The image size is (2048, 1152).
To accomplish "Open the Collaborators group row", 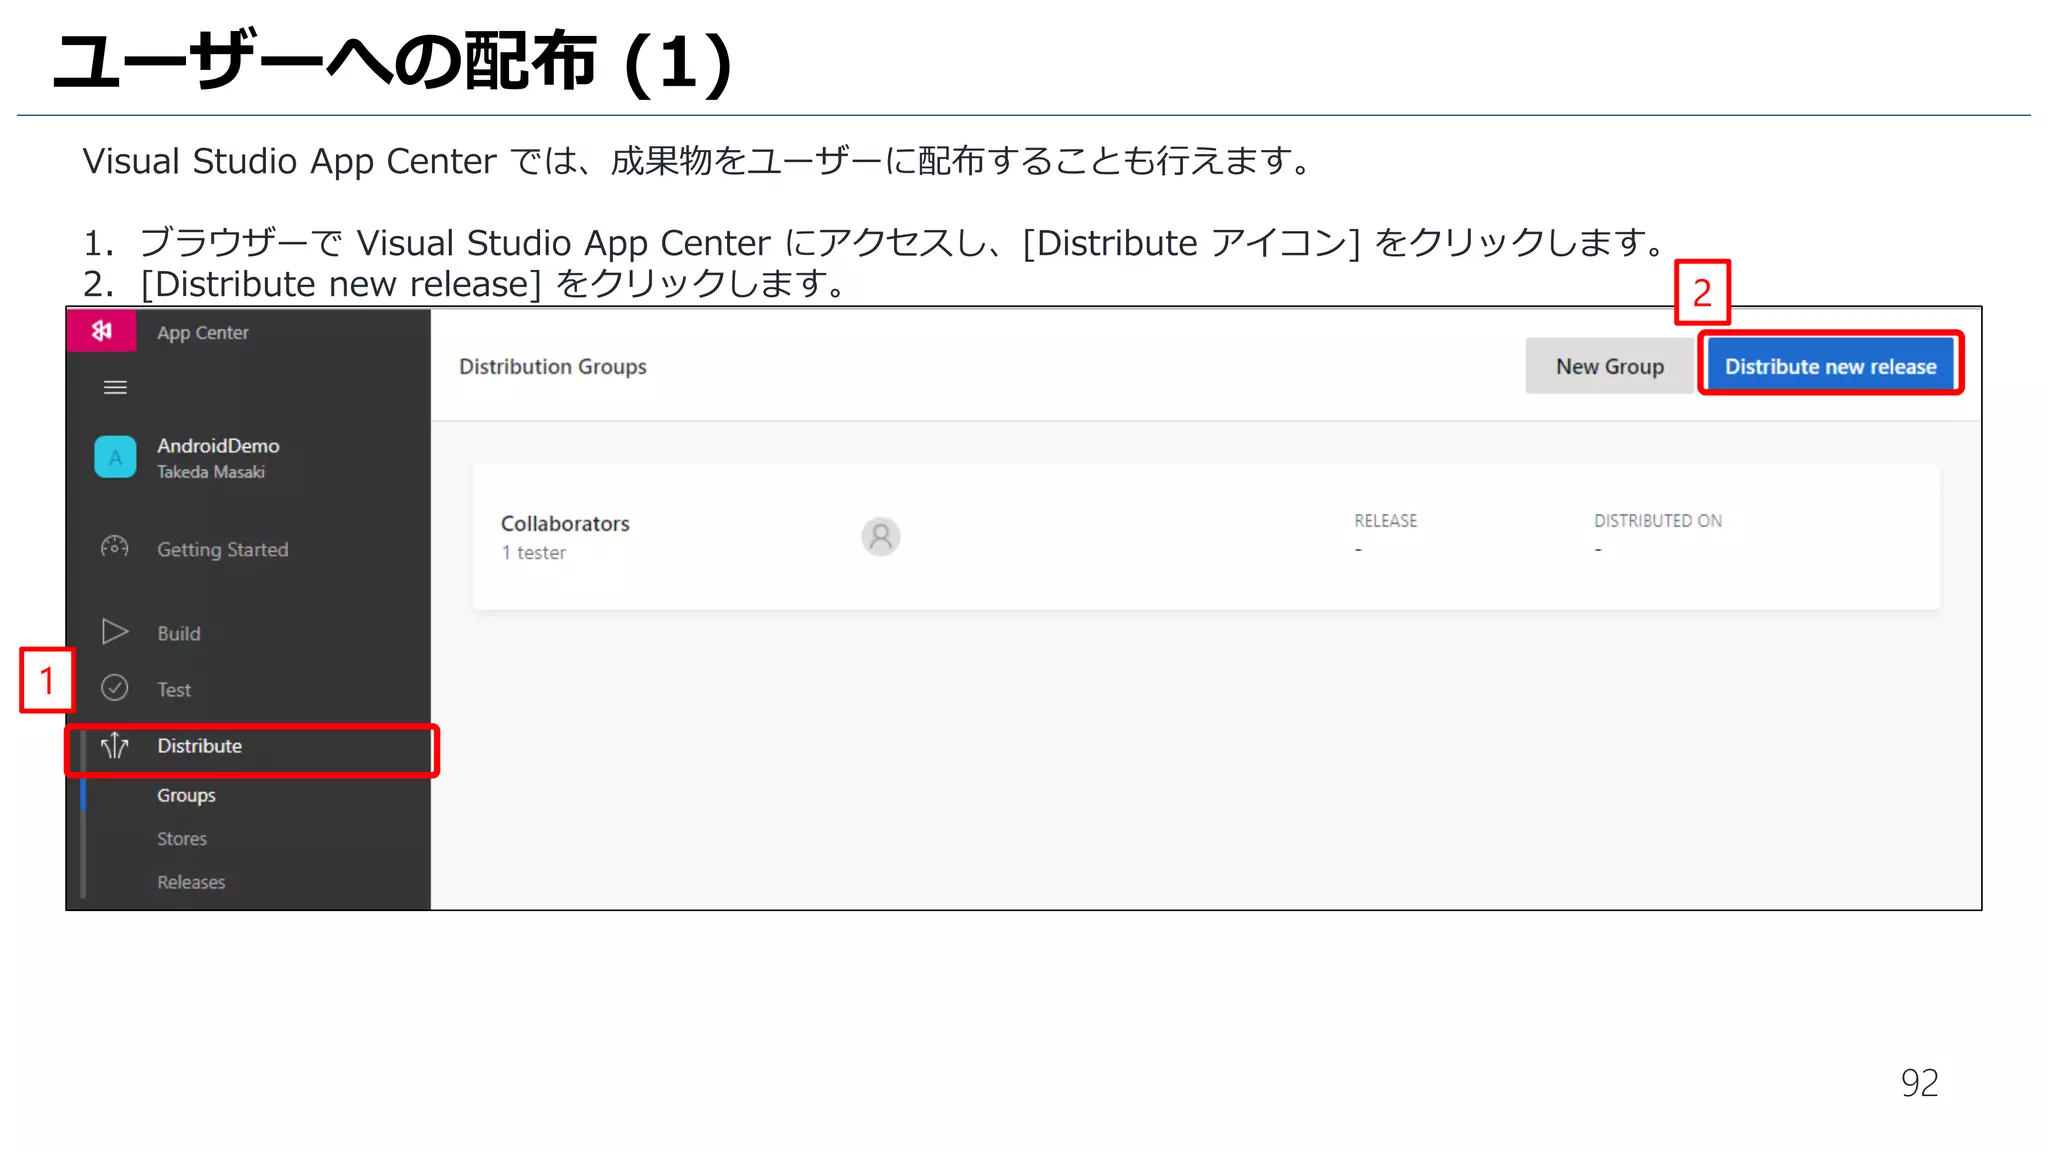I will click(x=1206, y=537).
